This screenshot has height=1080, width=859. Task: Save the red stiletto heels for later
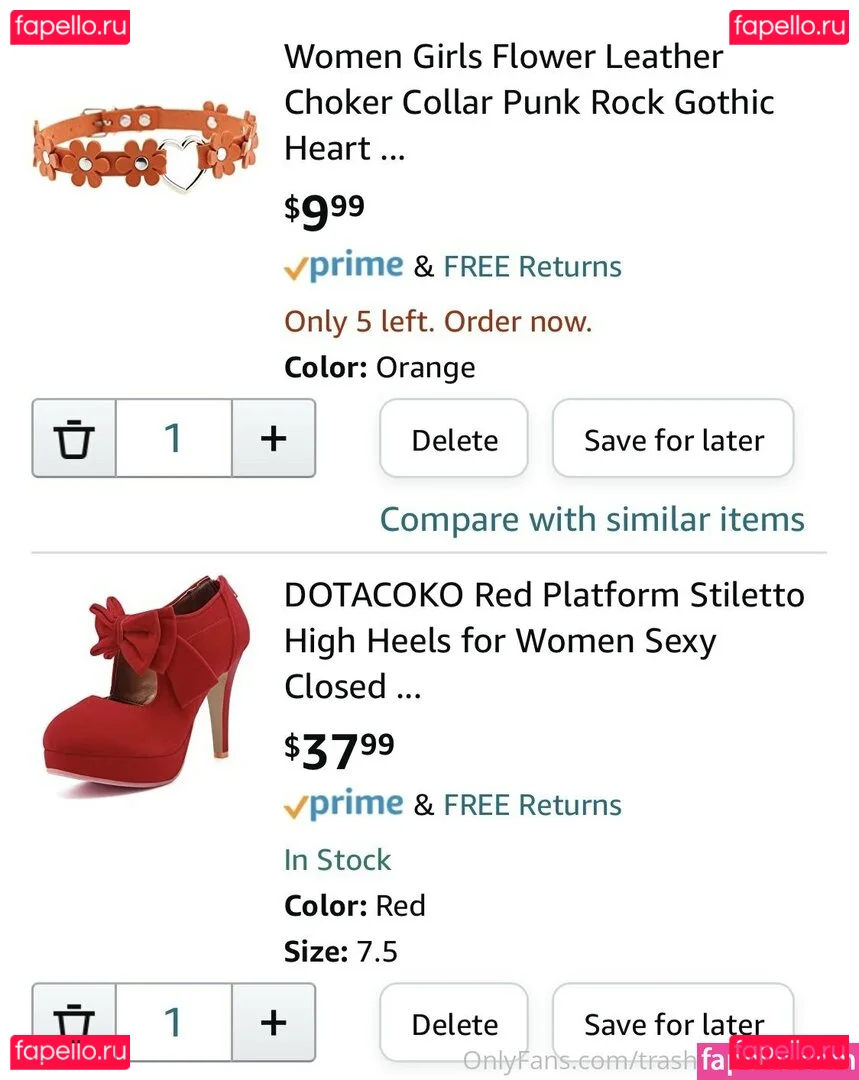[x=673, y=1023]
